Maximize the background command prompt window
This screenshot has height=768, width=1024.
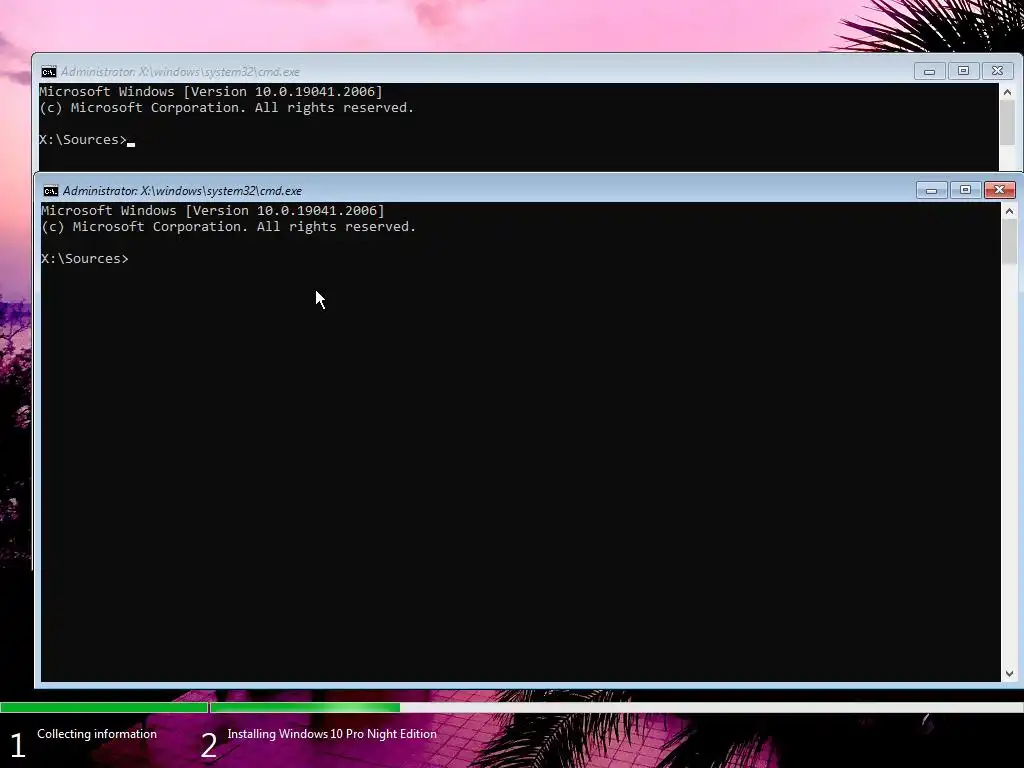tap(963, 71)
